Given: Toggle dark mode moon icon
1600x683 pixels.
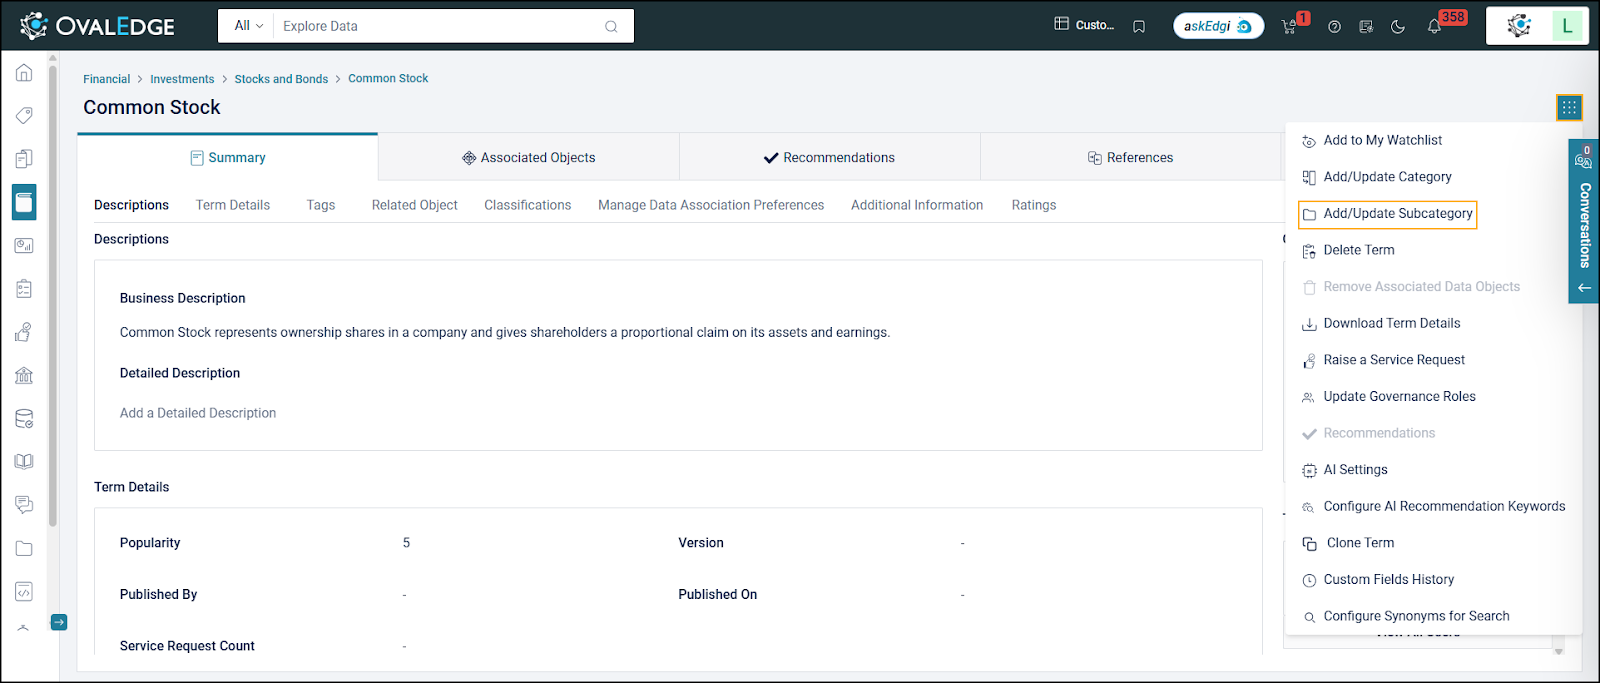Looking at the screenshot, I should click(1398, 27).
